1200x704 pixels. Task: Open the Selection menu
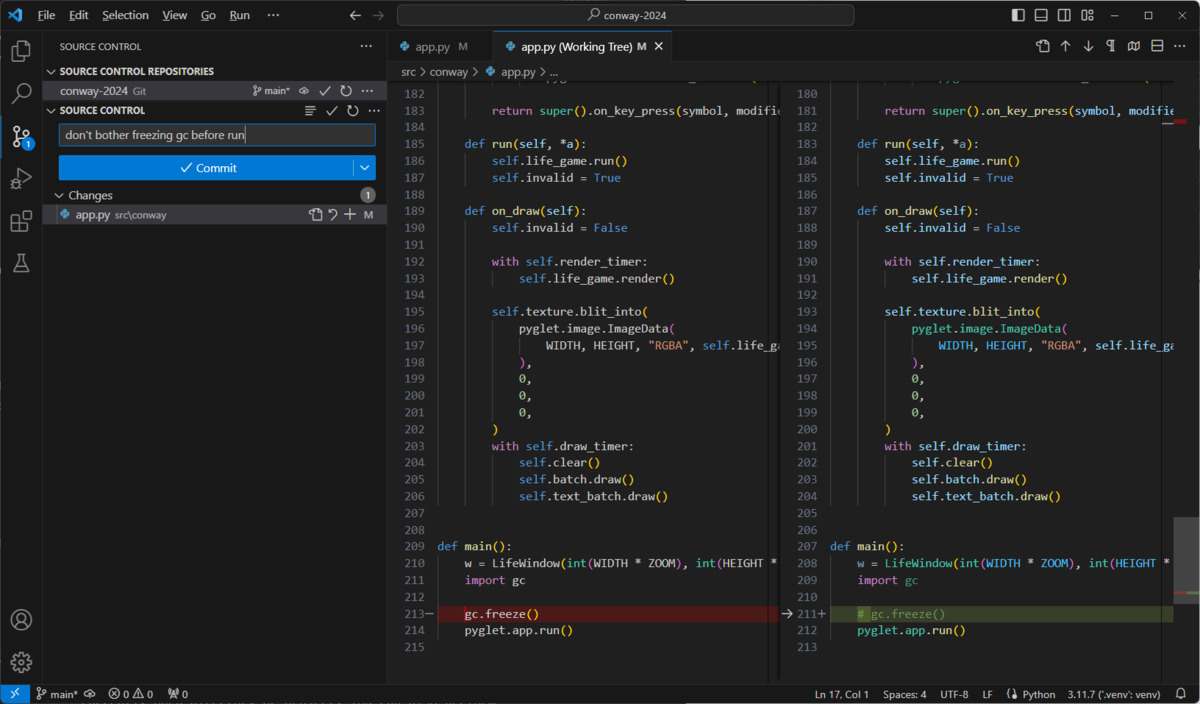125,15
